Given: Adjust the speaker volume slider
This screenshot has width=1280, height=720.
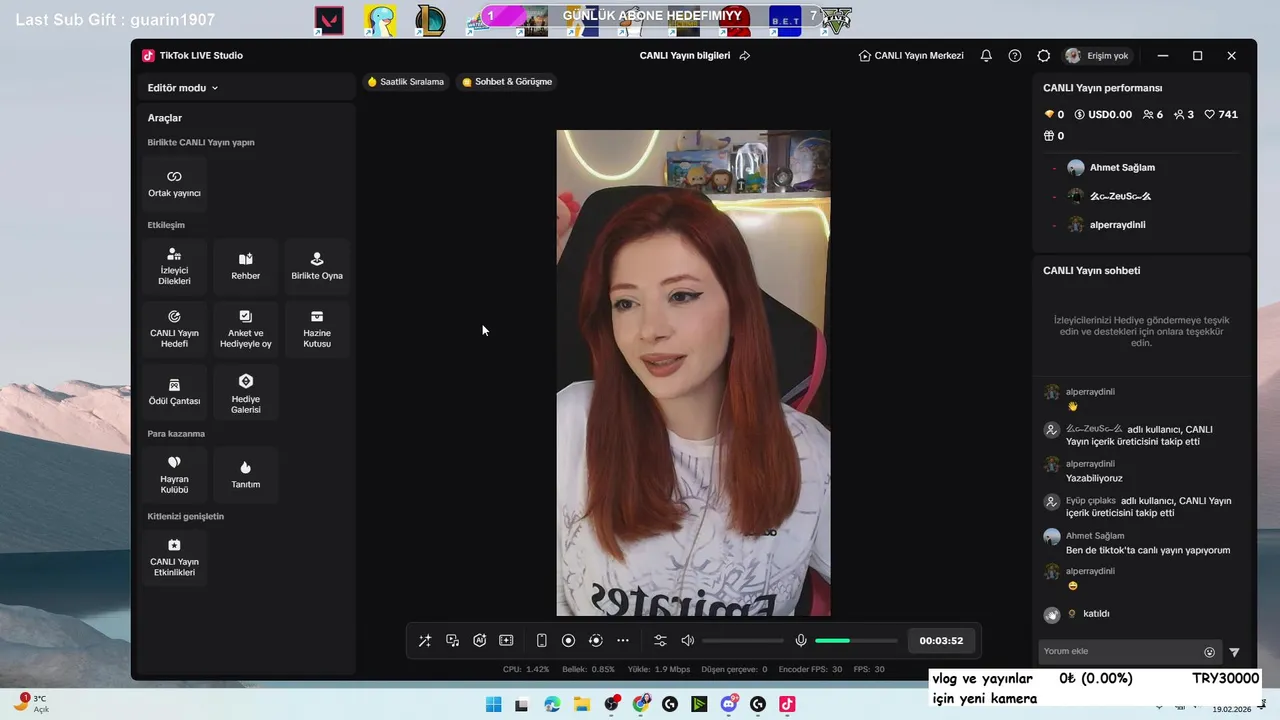Looking at the screenshot, I should click(x=743, y=641).
